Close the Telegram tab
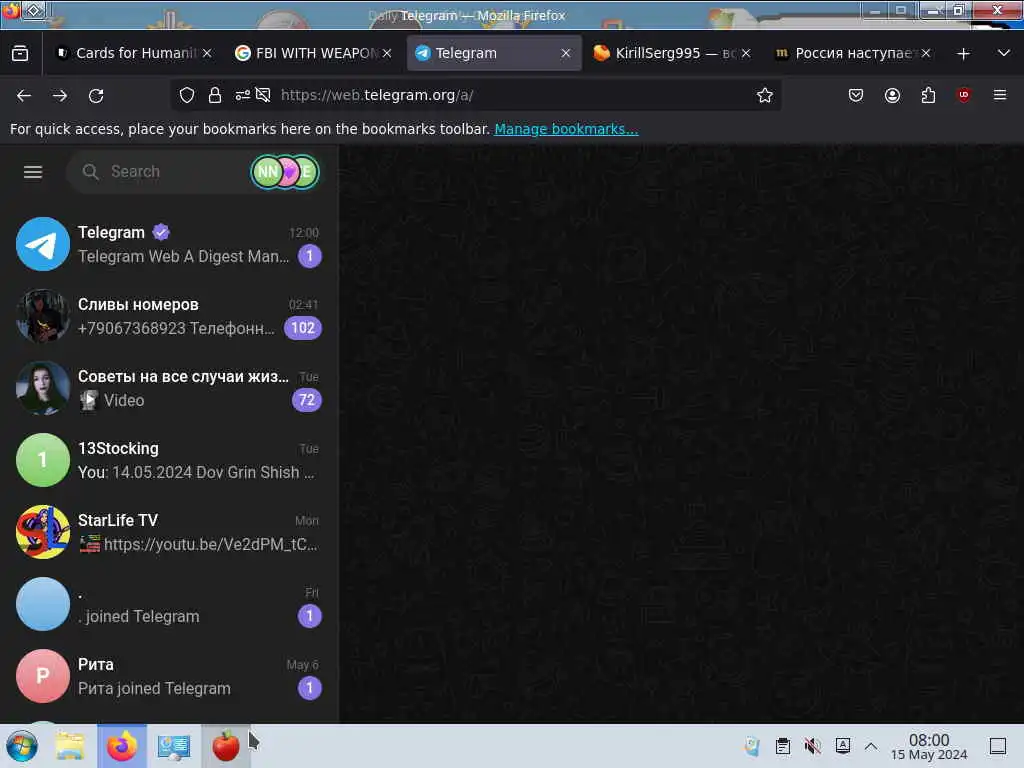 [566, 53]
